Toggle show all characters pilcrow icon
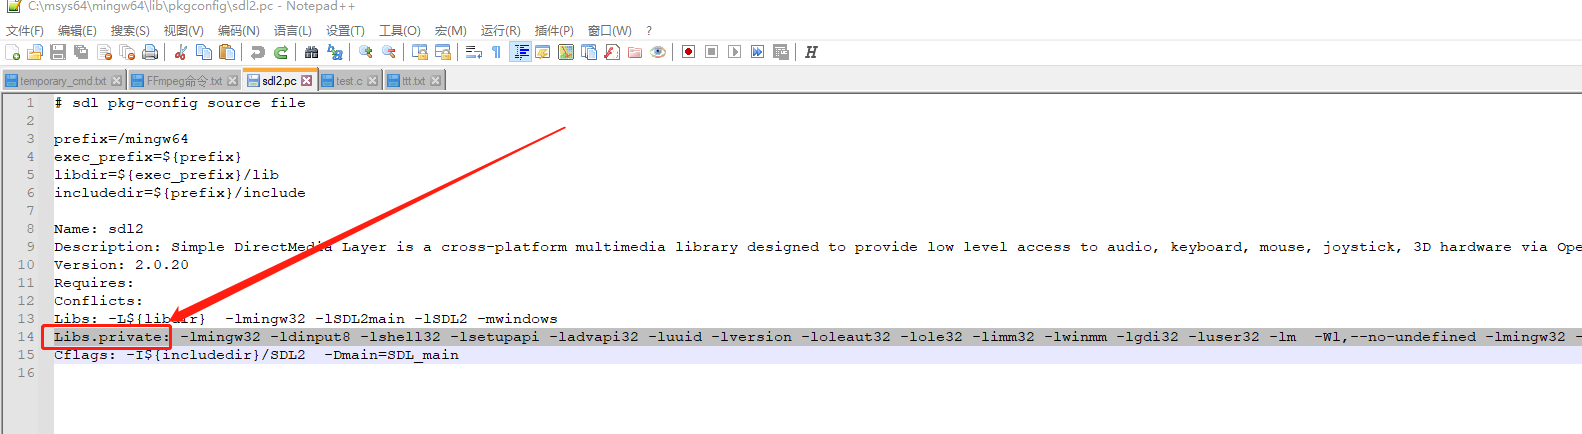Screen dimensions: 1582x434 coord(496,52)
